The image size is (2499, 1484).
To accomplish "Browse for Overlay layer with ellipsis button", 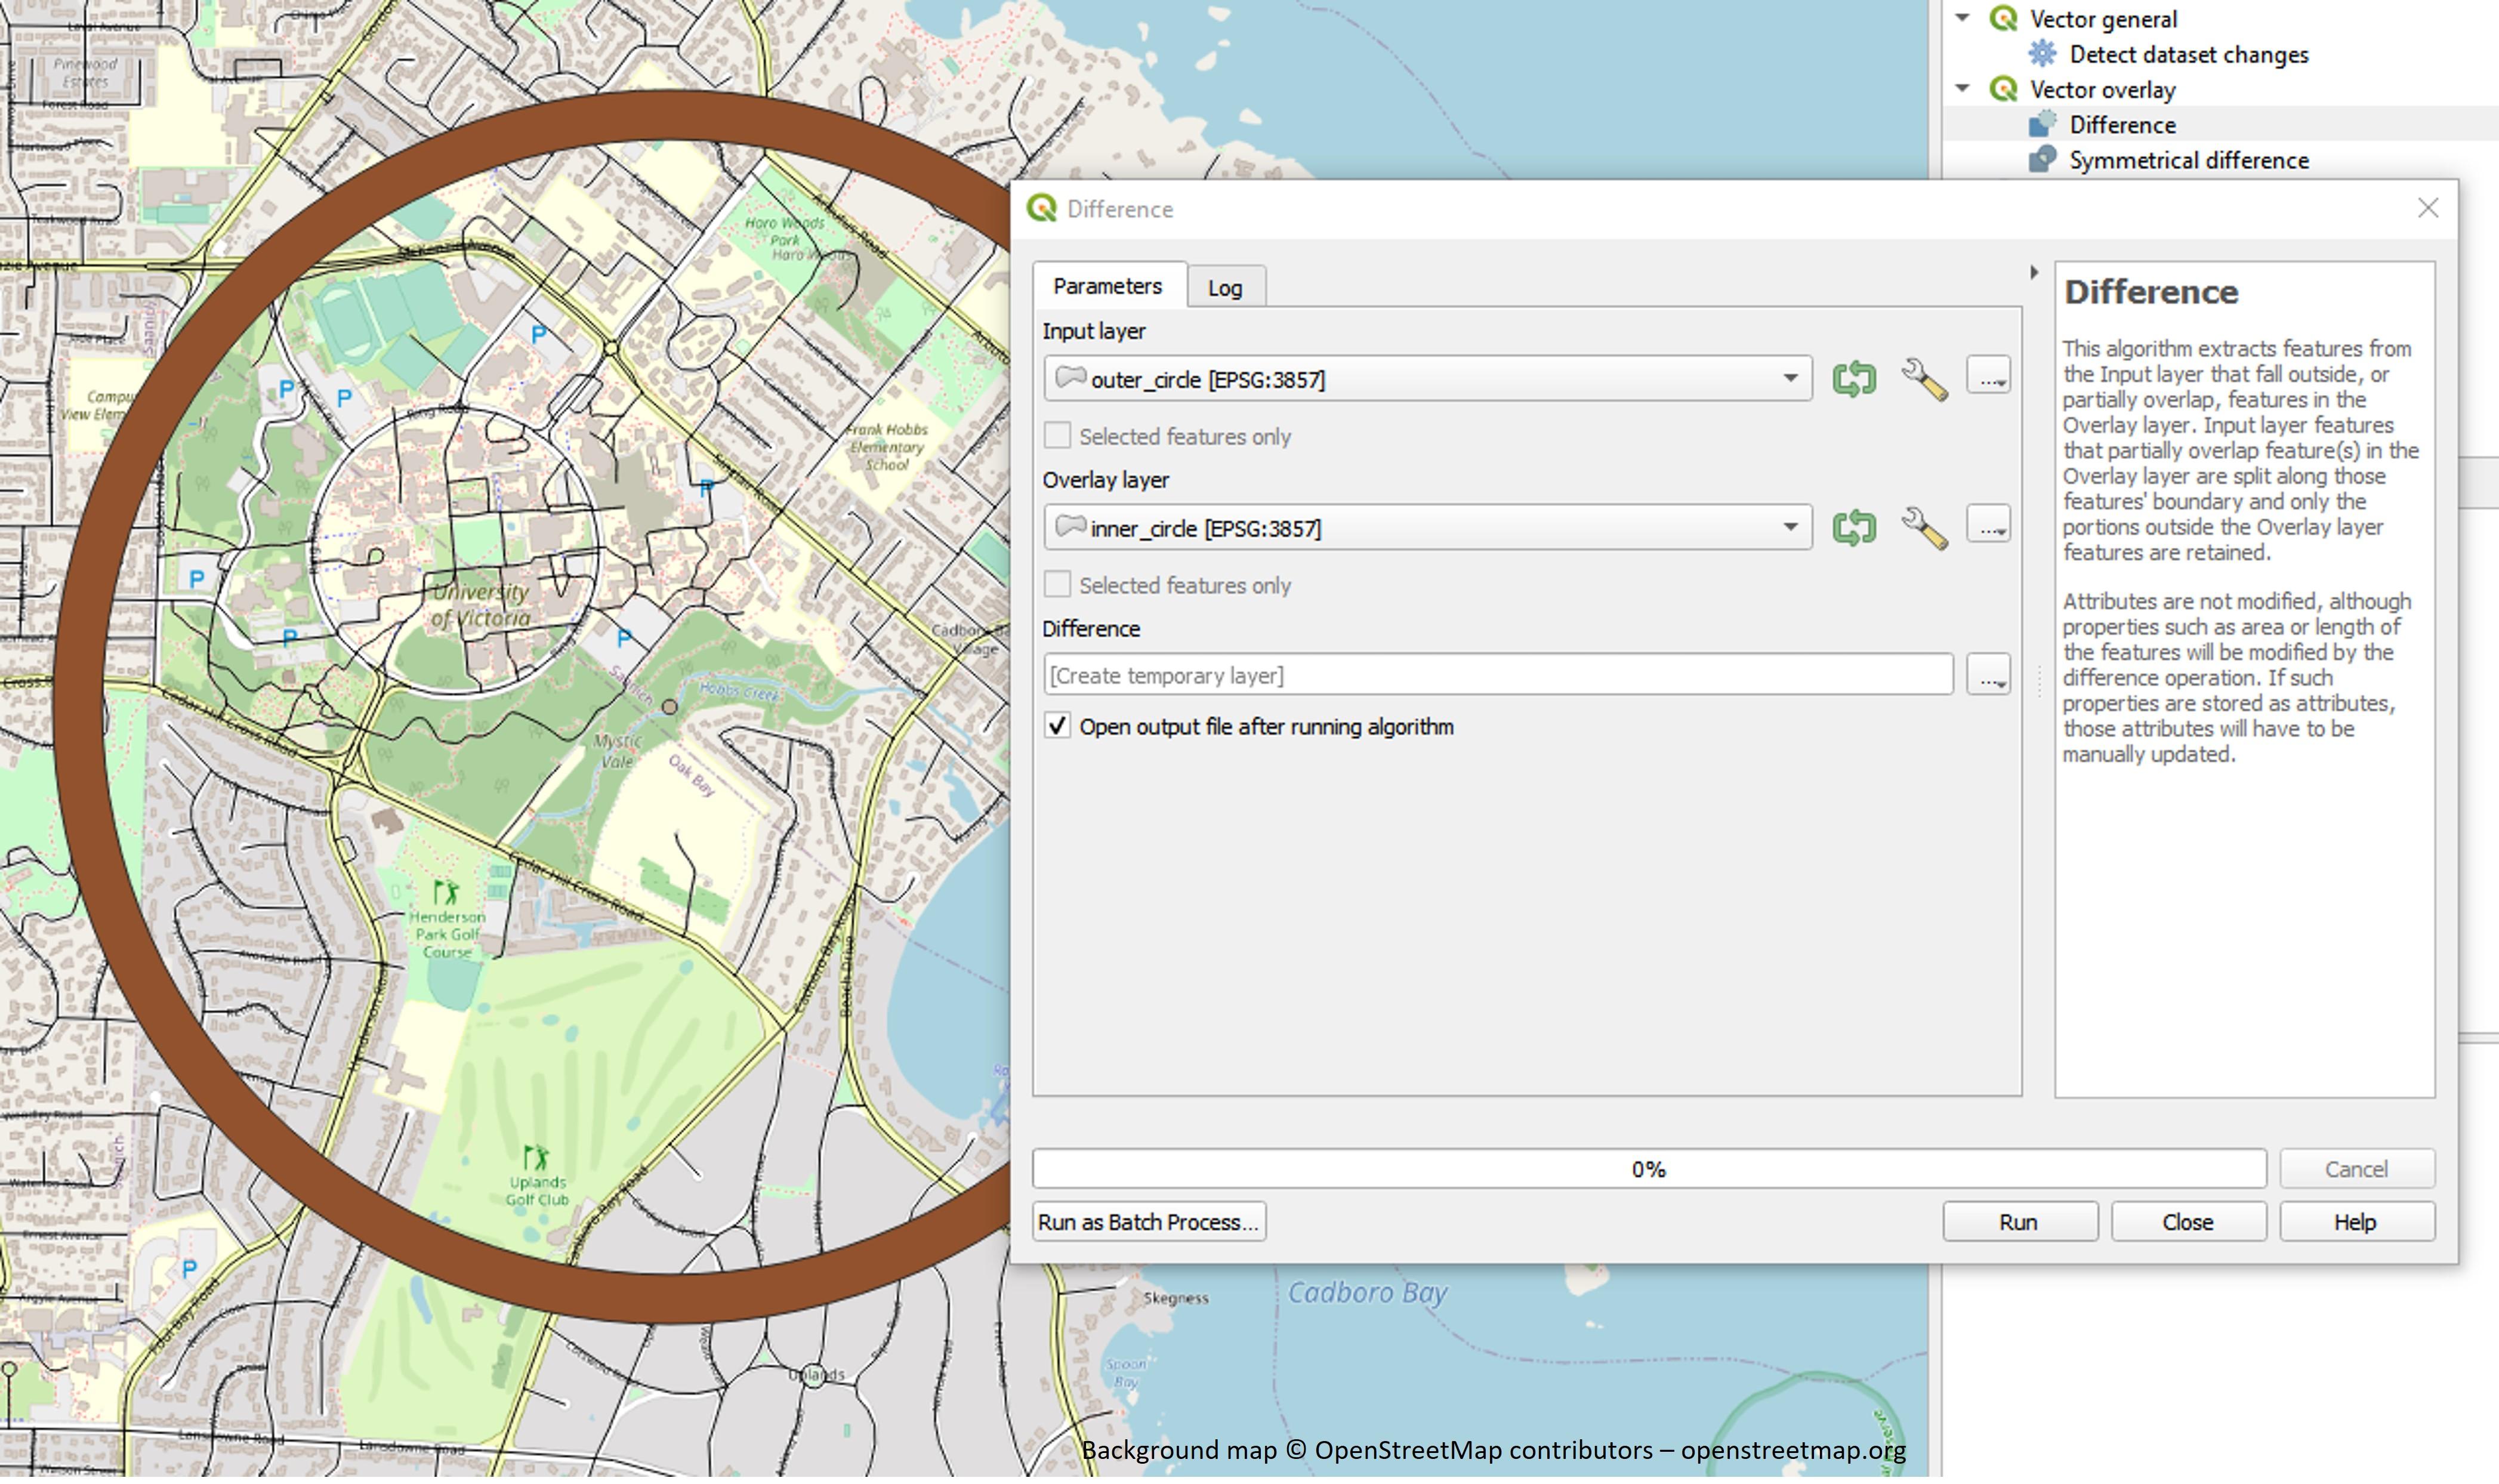I will coord(1988,525).
